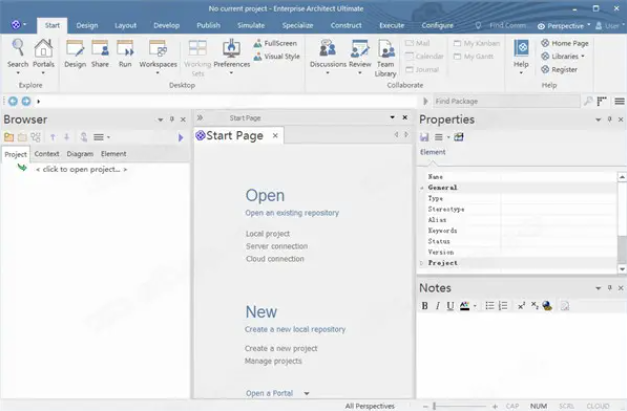Click the Run icon in ribbon
627x411 pixels.
point(125,52)
